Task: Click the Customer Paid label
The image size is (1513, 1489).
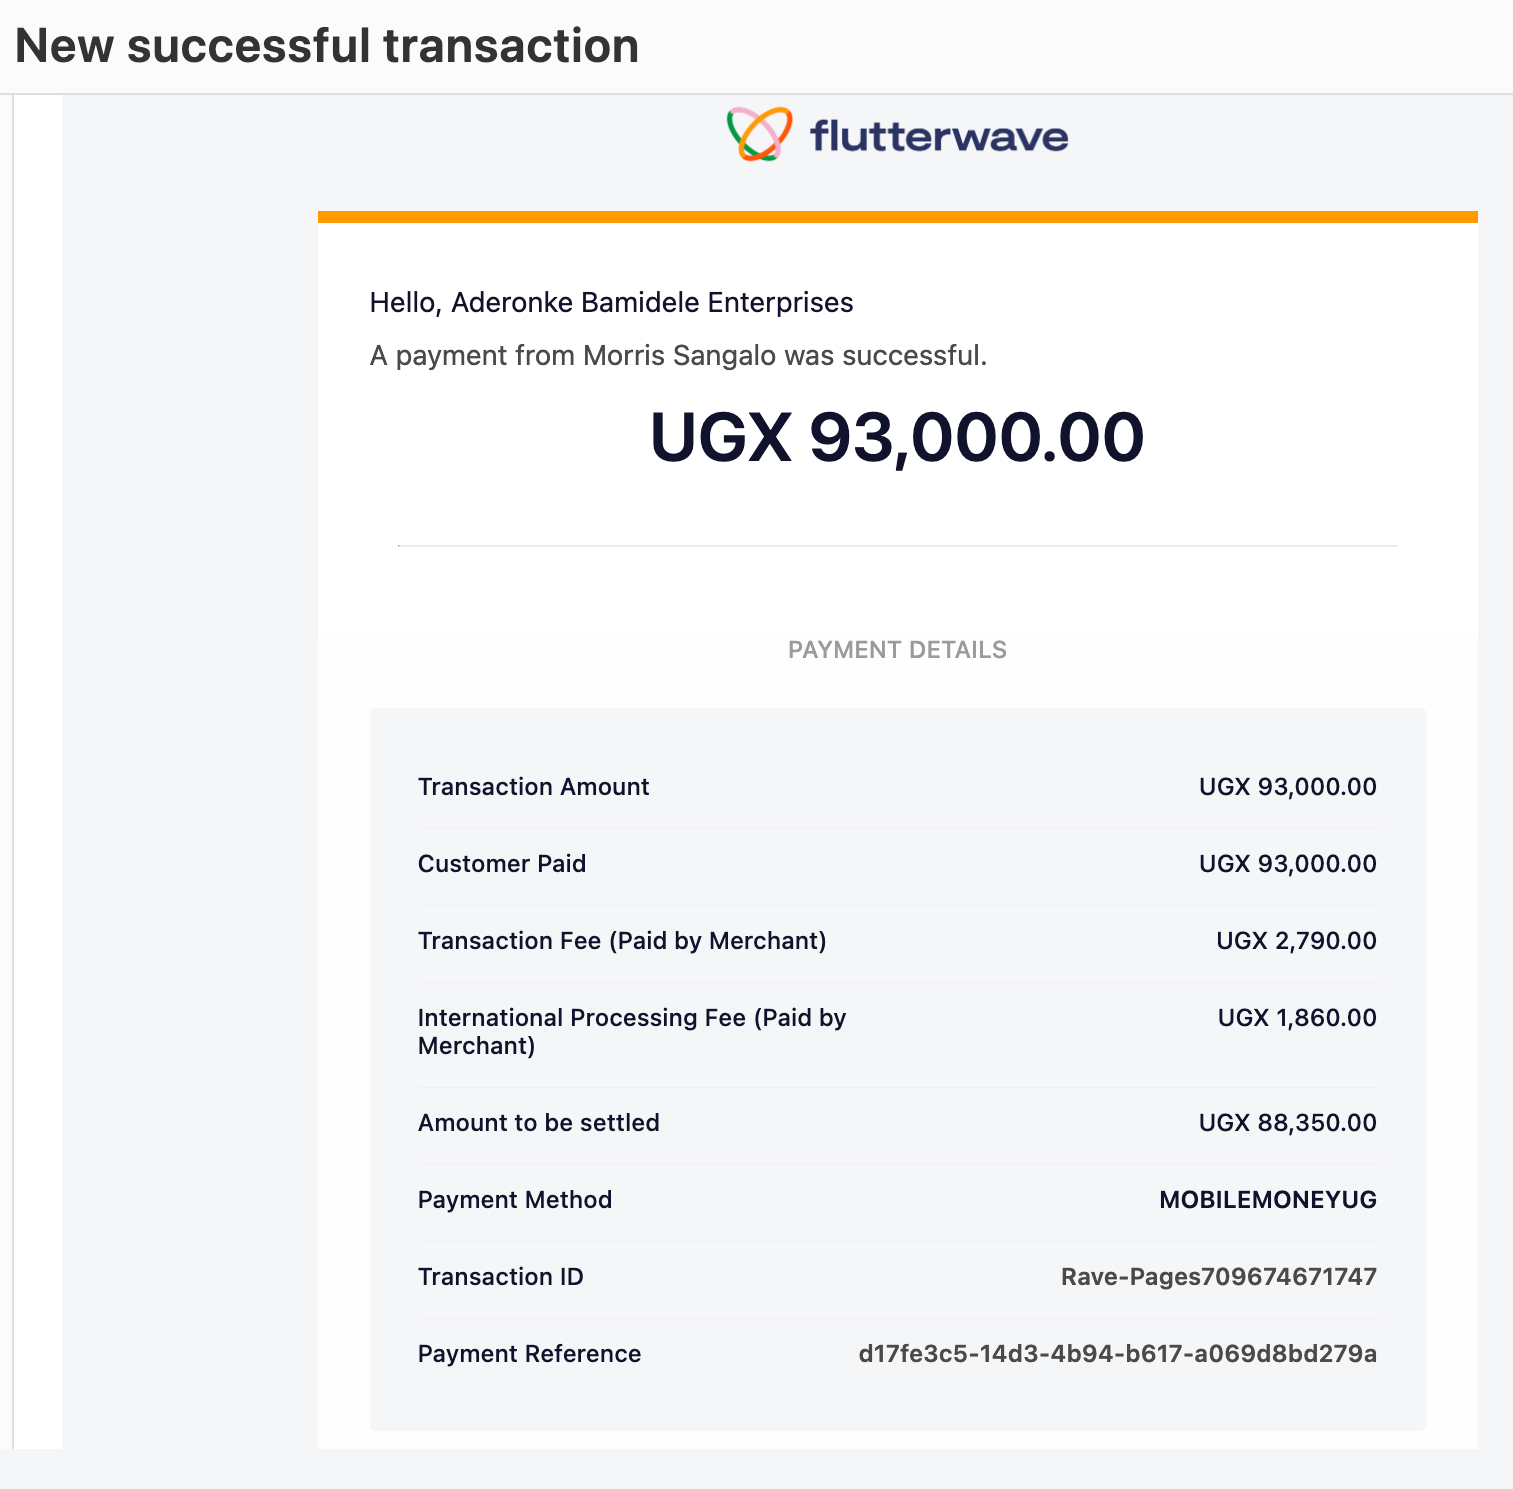Action: click(x=502, y=864)
